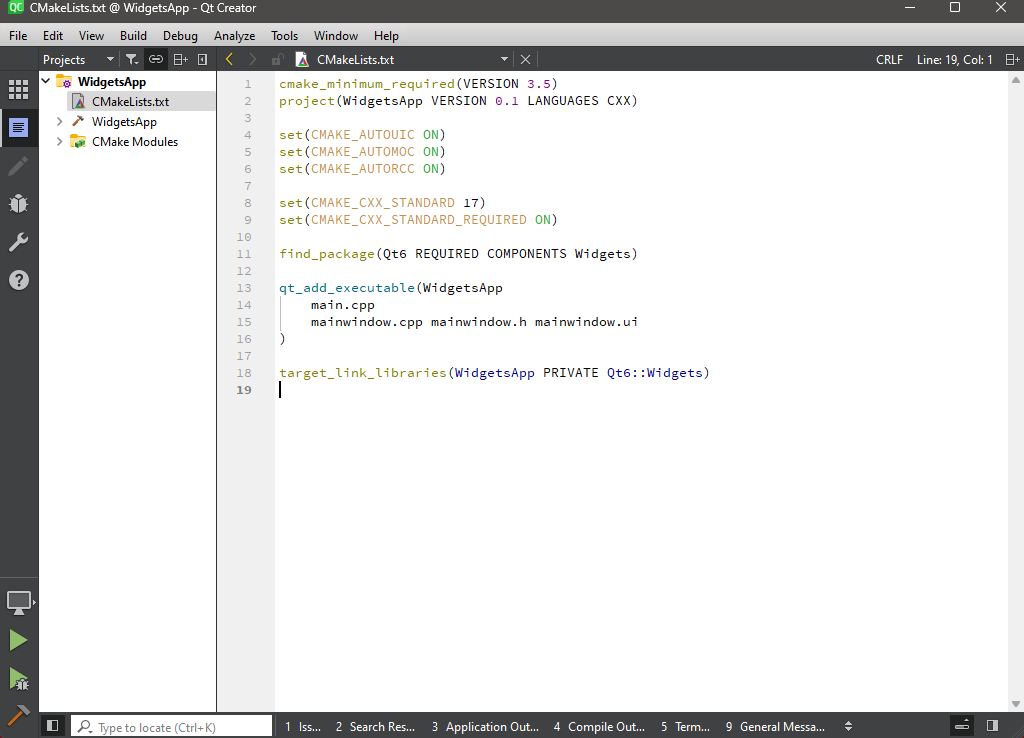The image size is (1024, 738).
Task: Expand the CMake Modules folder
Action: tap(60, 142)
